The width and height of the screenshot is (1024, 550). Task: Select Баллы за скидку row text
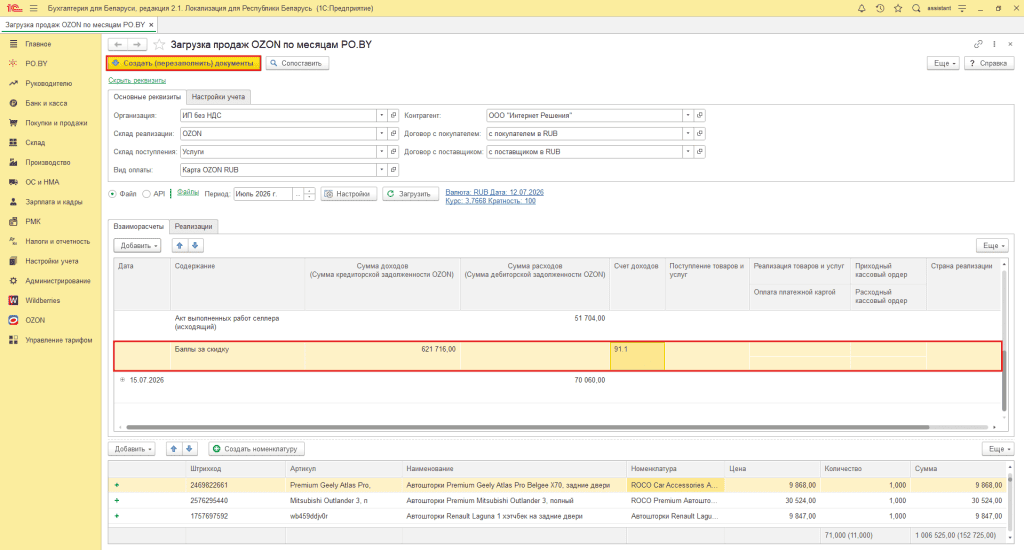click(x=202, y=349)
